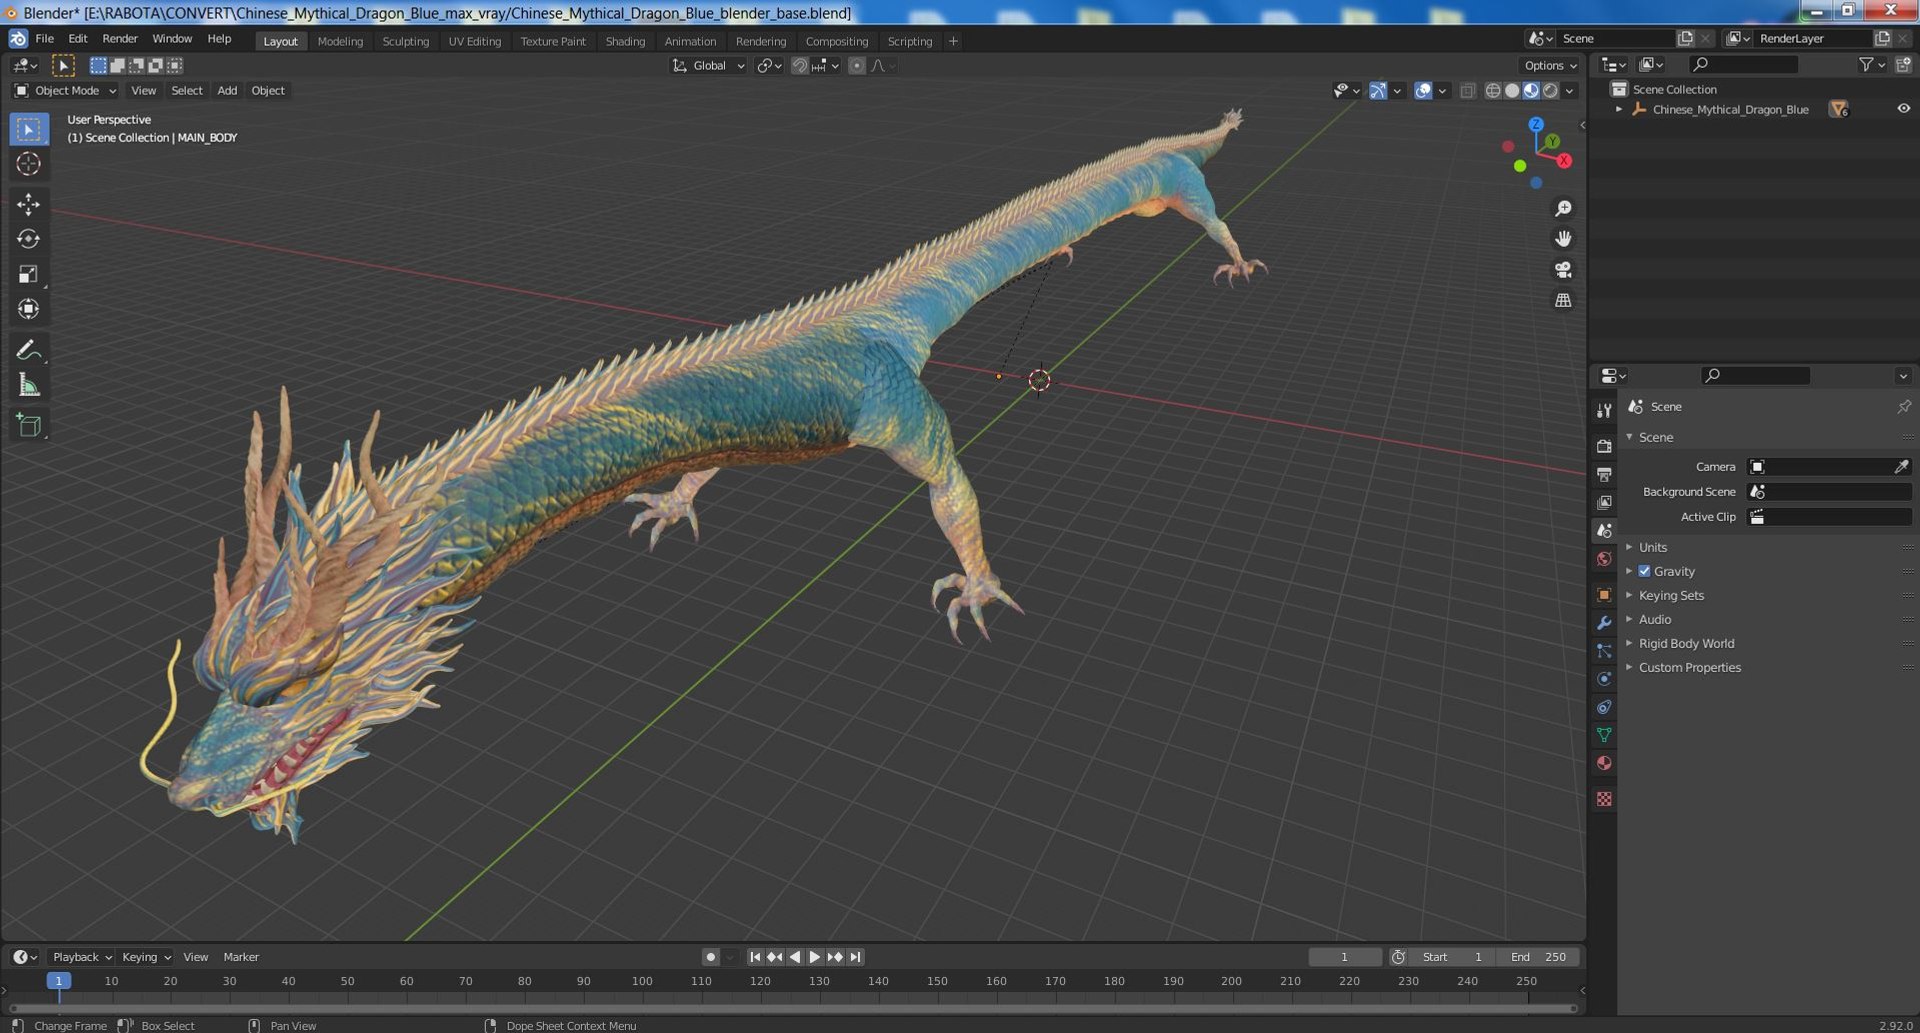Image resolution: width=1920 pixels, height=1033 pixels.
Task: Open the Options dropdown in viewport
Action: point(1550,66)
